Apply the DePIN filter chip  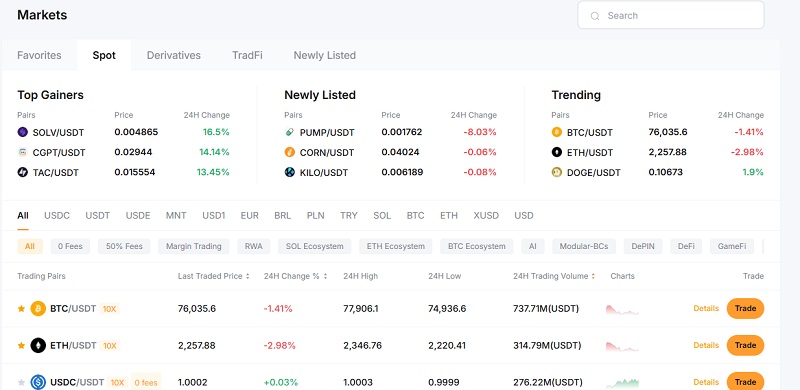(643, 246)
